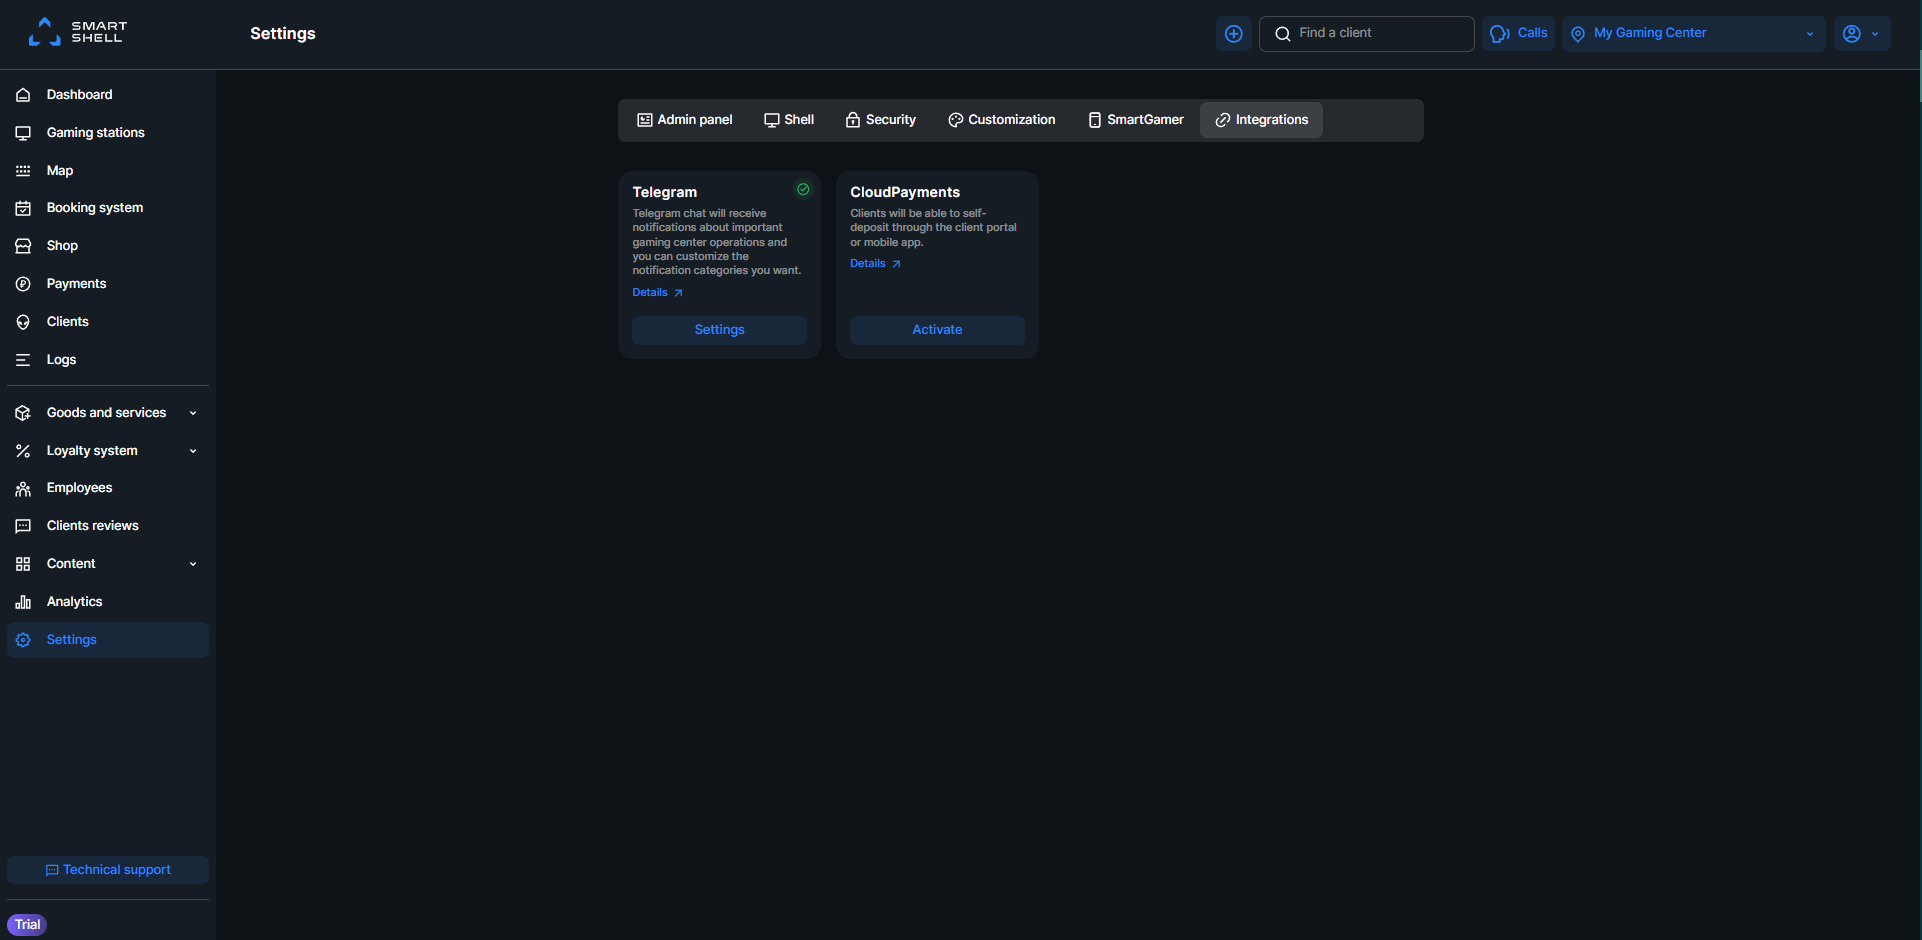Click the Customization palette icon

click(956, 120)
